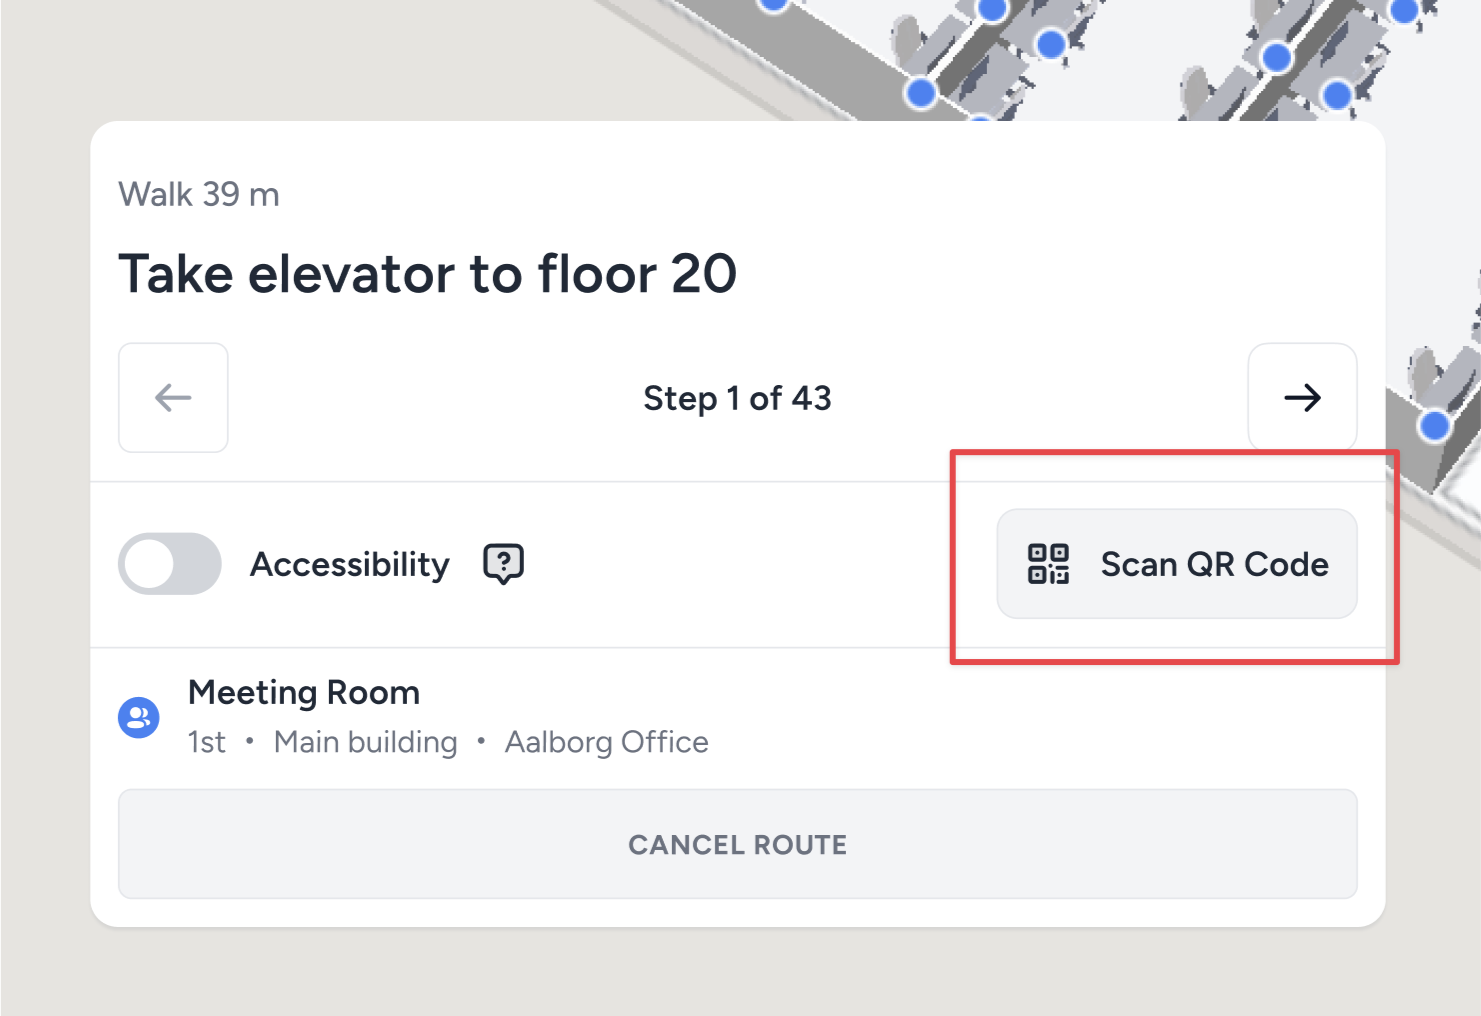
Task: Click the "1st" floor label
Action: click(x=207, y=742)
